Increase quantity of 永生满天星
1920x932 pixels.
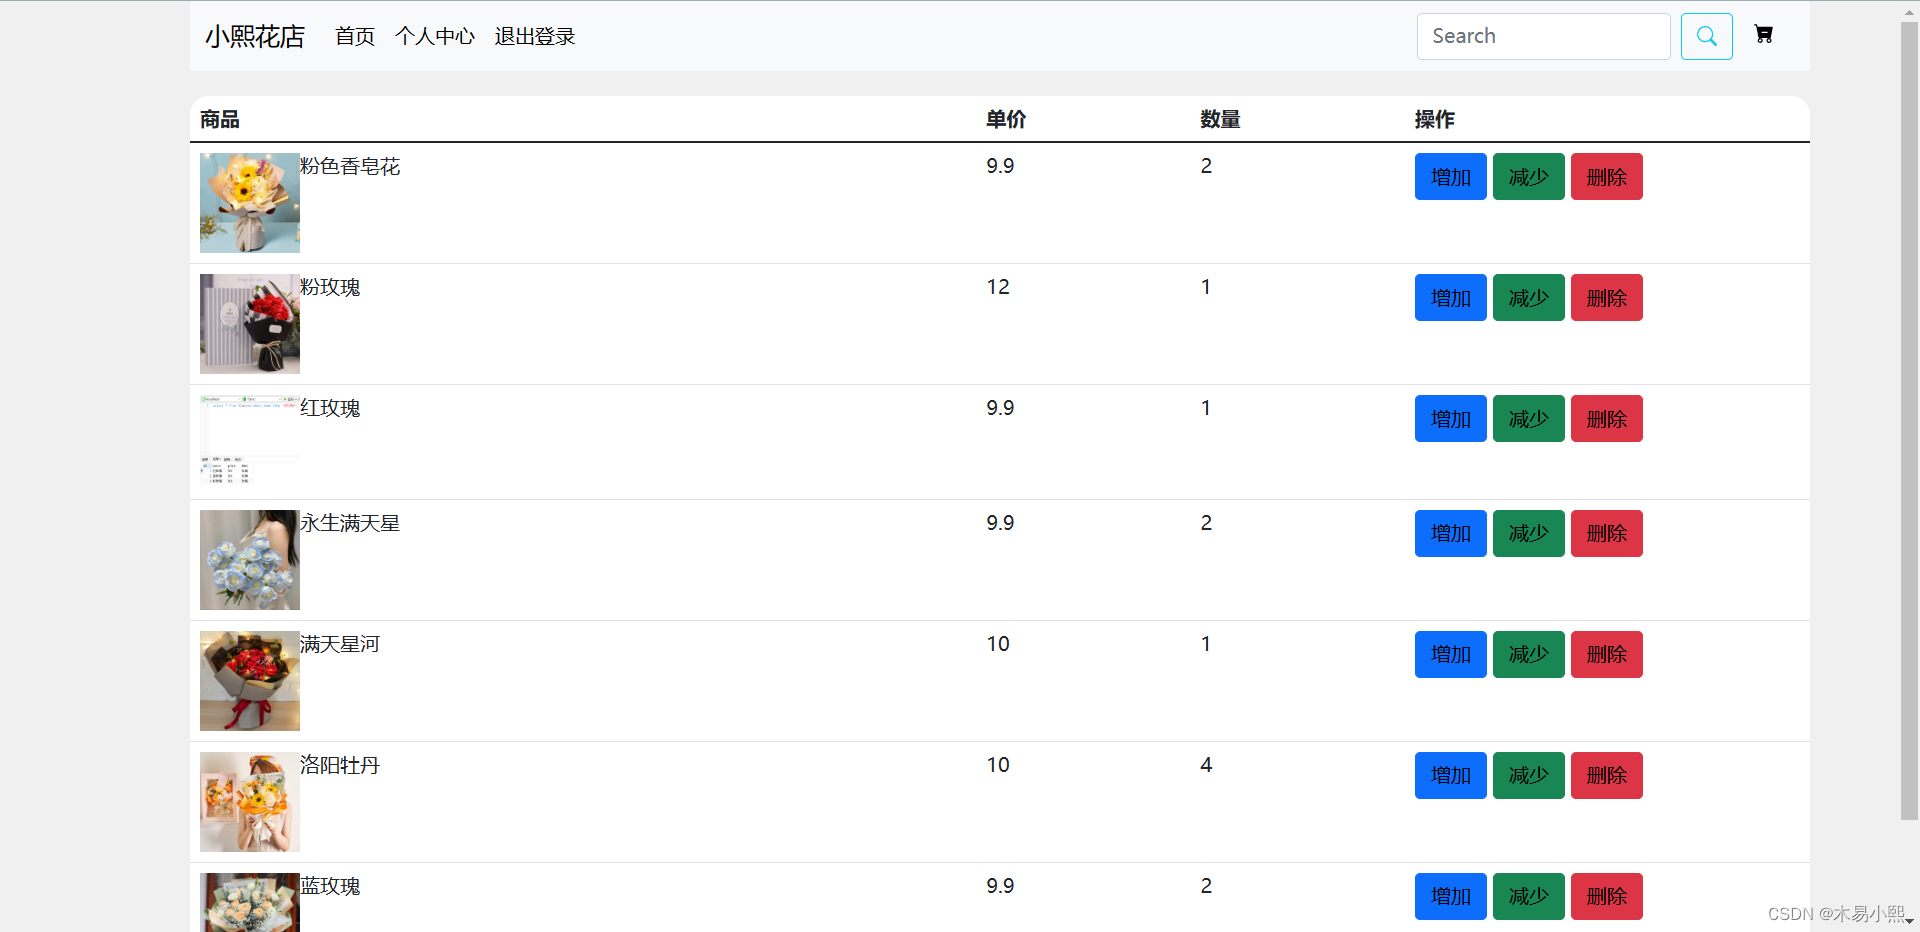point(1450,534)
